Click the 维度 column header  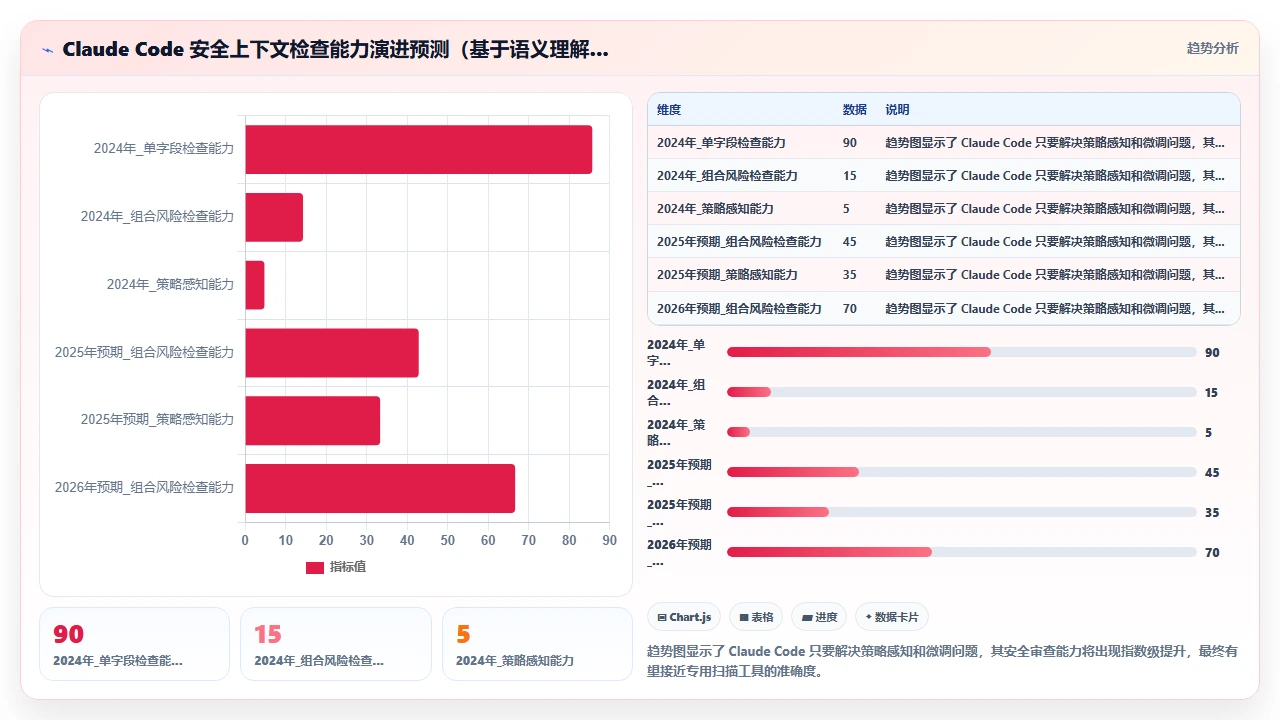(x=669, y=110)
